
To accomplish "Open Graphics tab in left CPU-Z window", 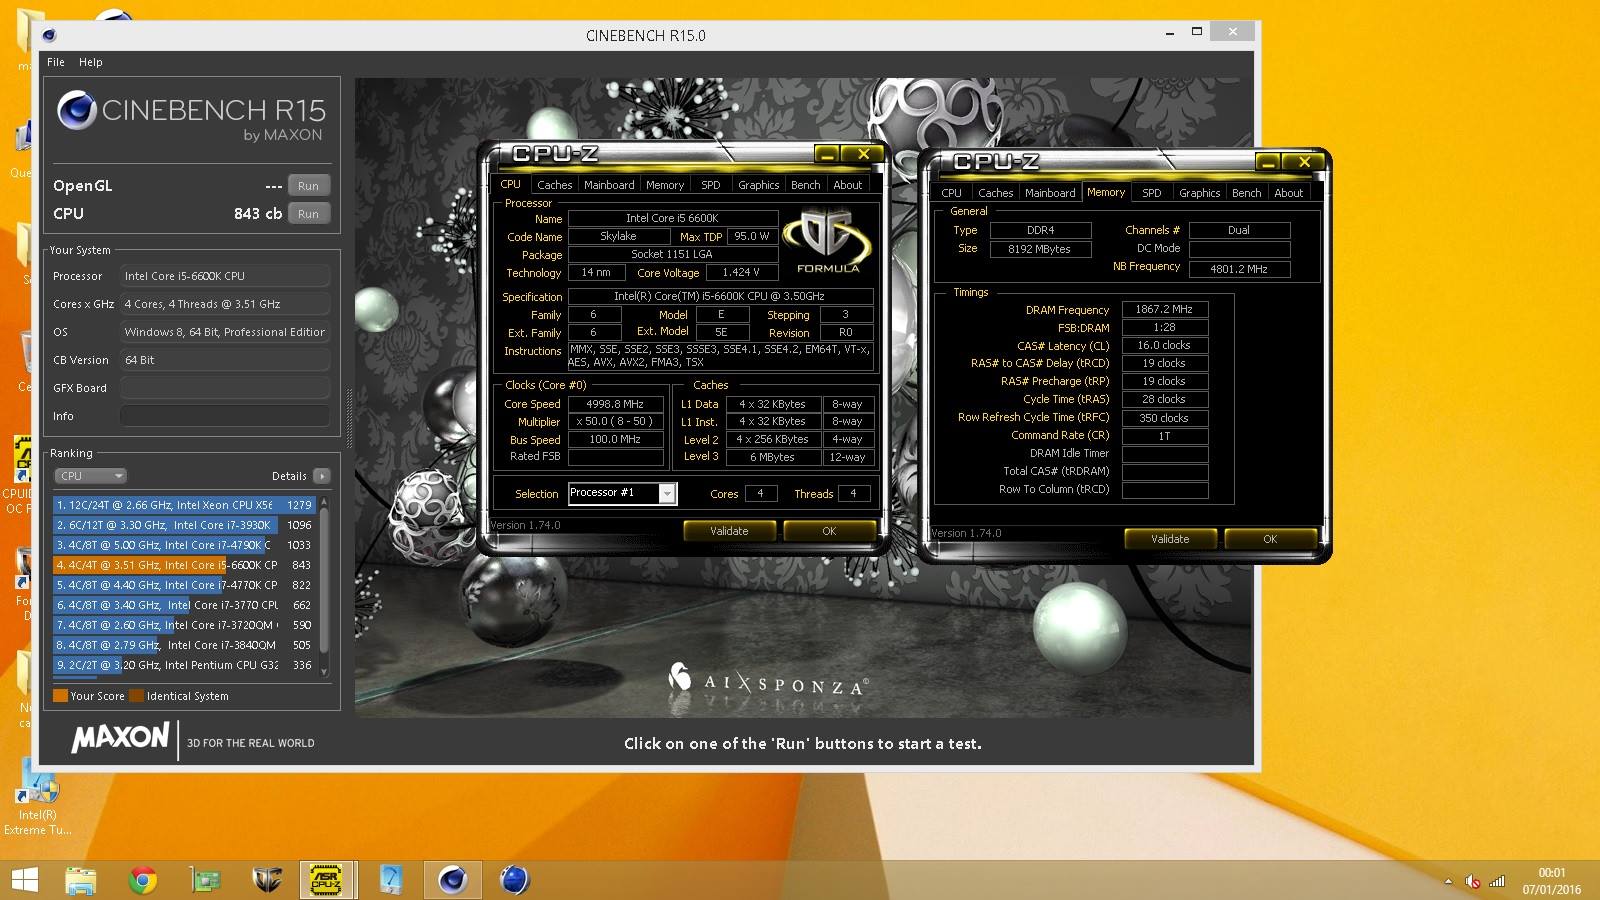I will [x=759, y=185].
